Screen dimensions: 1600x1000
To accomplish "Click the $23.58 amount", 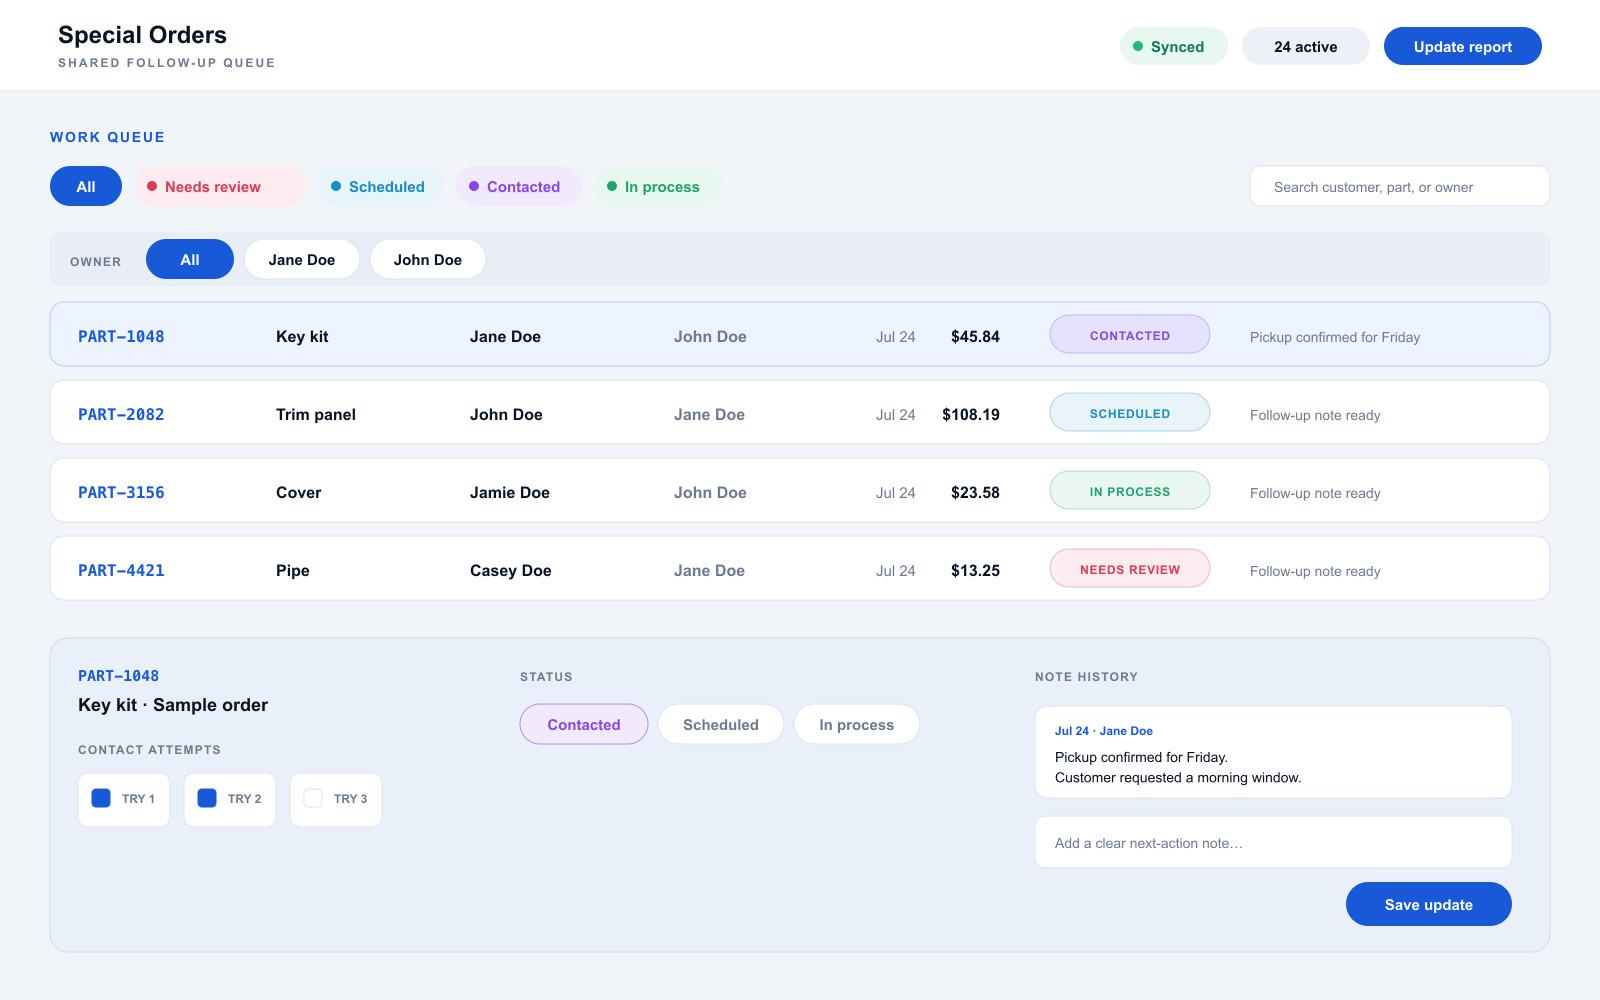I will [975, 492].
